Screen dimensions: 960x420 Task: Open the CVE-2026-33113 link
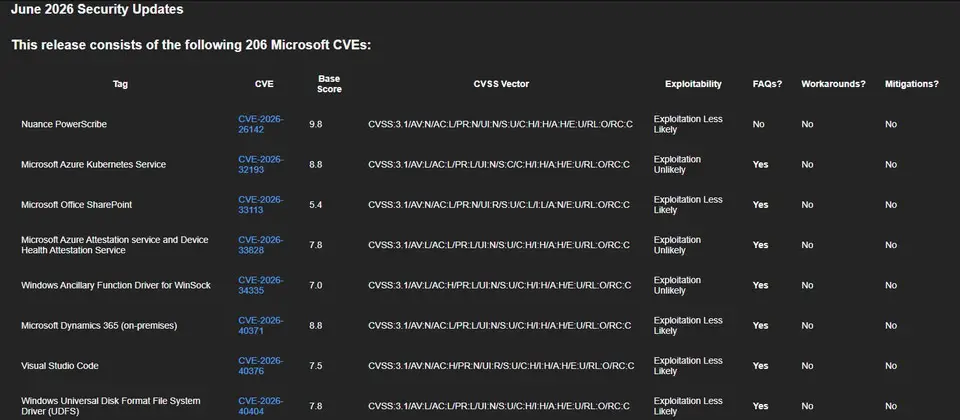261,204
